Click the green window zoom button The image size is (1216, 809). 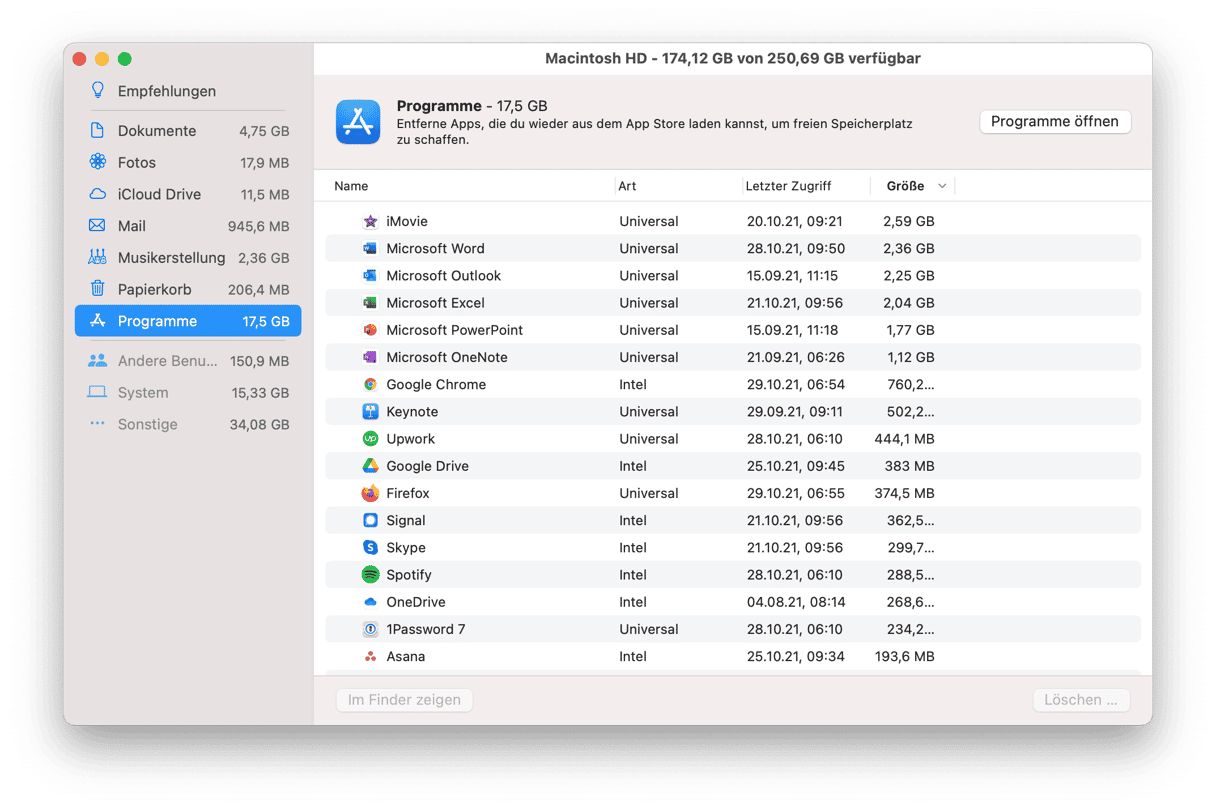[x=125, y=59]
